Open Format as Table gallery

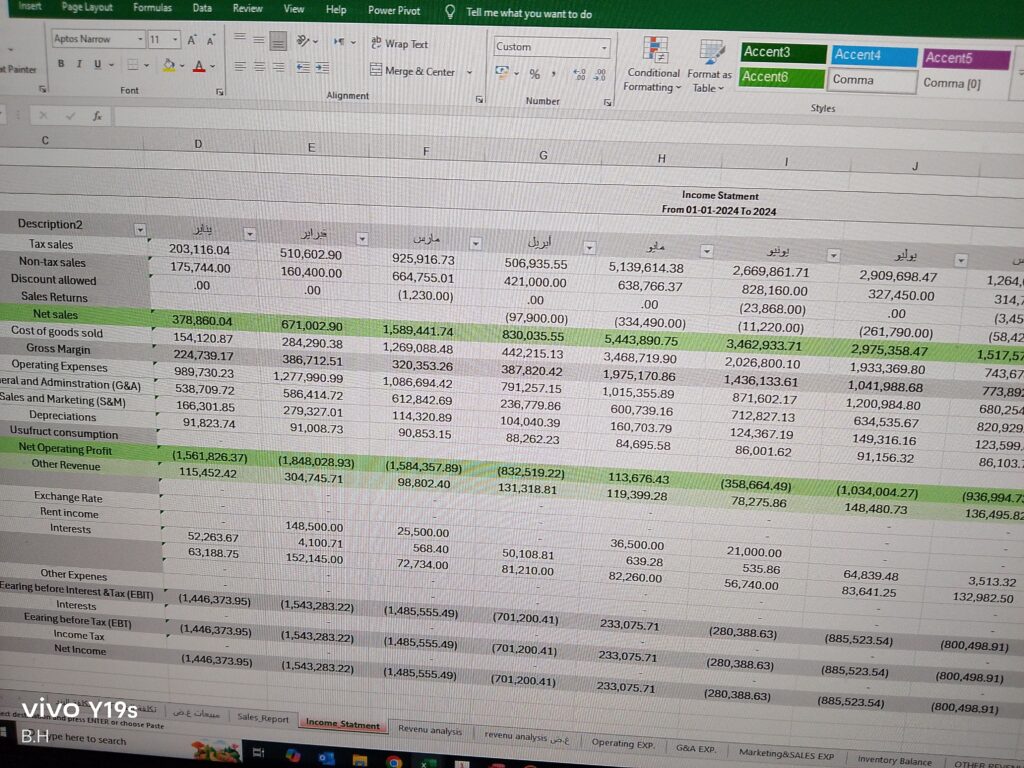coord(709,67)
